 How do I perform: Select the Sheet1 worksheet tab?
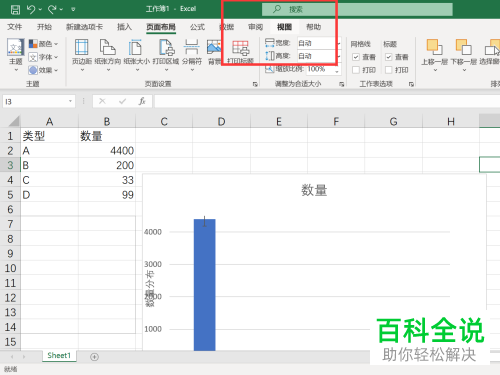click(59, 356)
